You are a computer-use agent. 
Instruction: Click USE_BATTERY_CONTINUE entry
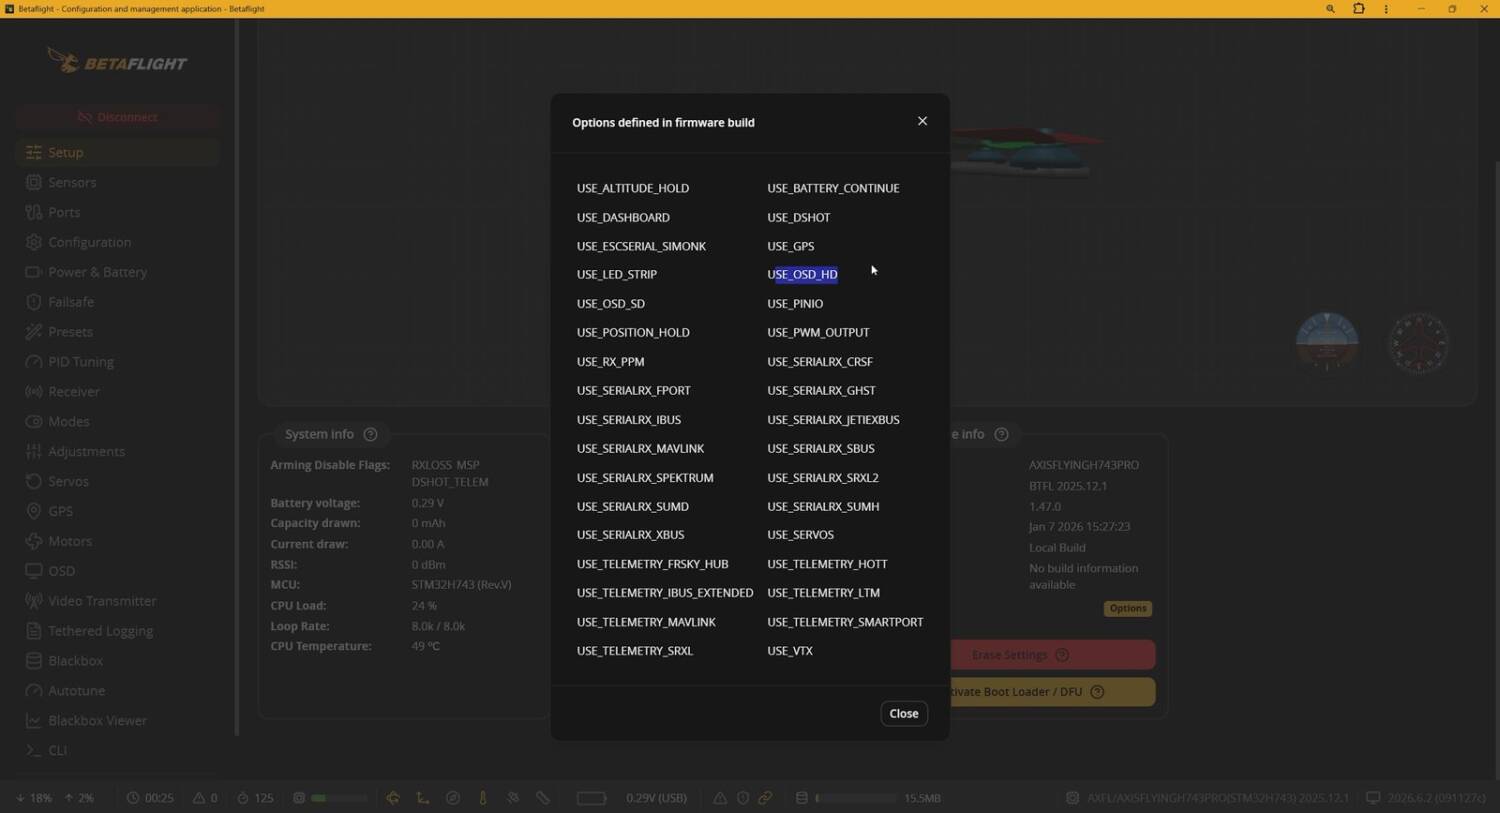(833, 188)
